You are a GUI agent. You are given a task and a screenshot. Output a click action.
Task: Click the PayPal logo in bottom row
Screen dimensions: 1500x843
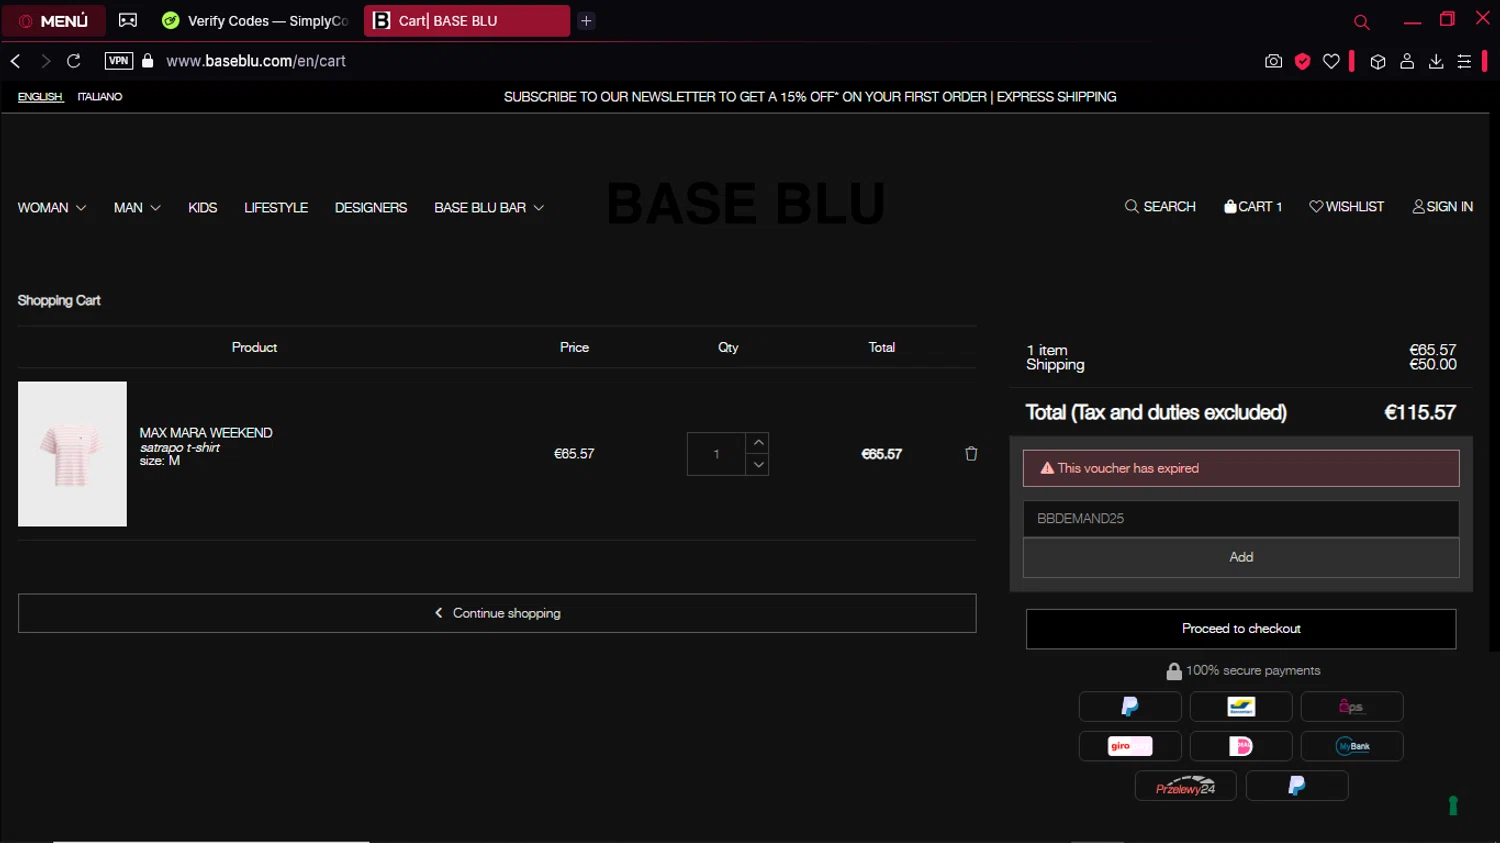pos(1297,786)
